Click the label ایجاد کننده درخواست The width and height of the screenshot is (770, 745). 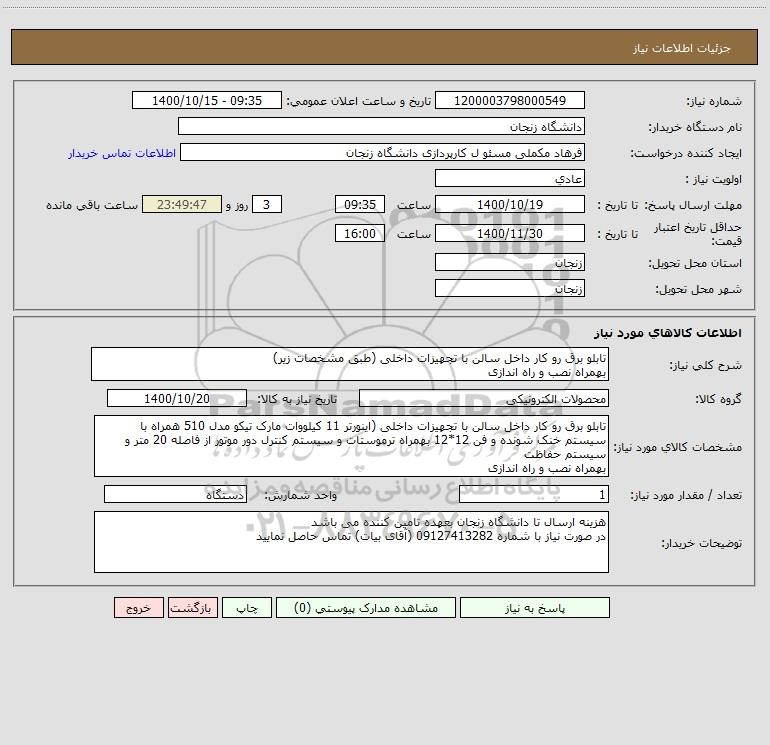[686, 153]
